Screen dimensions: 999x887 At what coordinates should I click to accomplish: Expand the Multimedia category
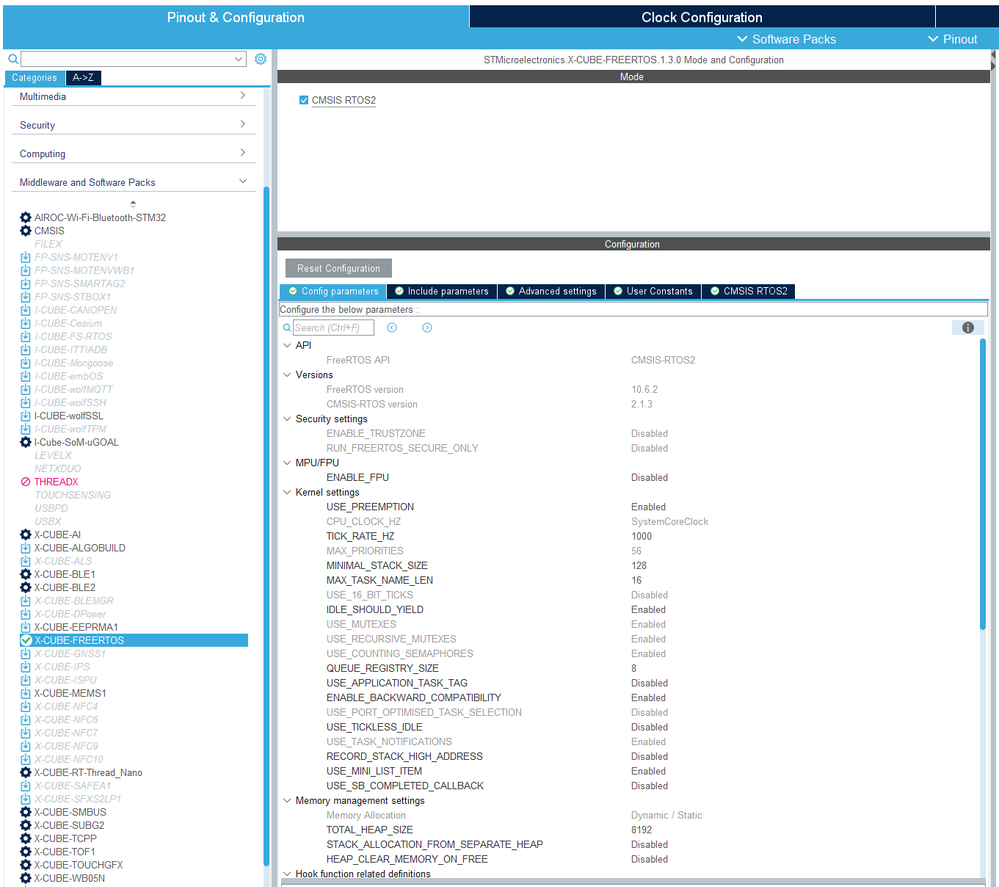243,95
